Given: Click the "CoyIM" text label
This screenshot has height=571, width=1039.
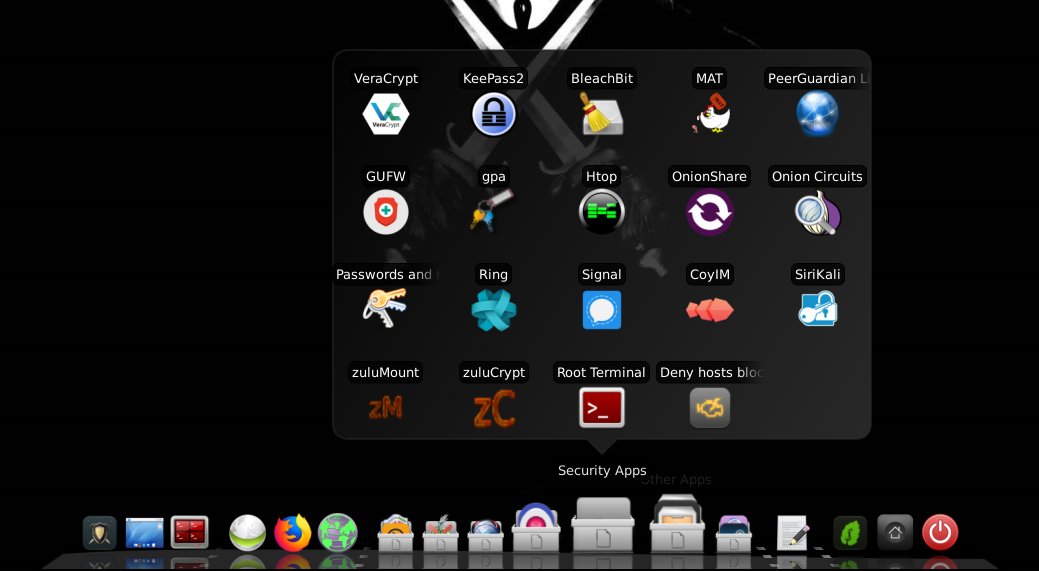Looking at the screenshot, I should 710,274.
